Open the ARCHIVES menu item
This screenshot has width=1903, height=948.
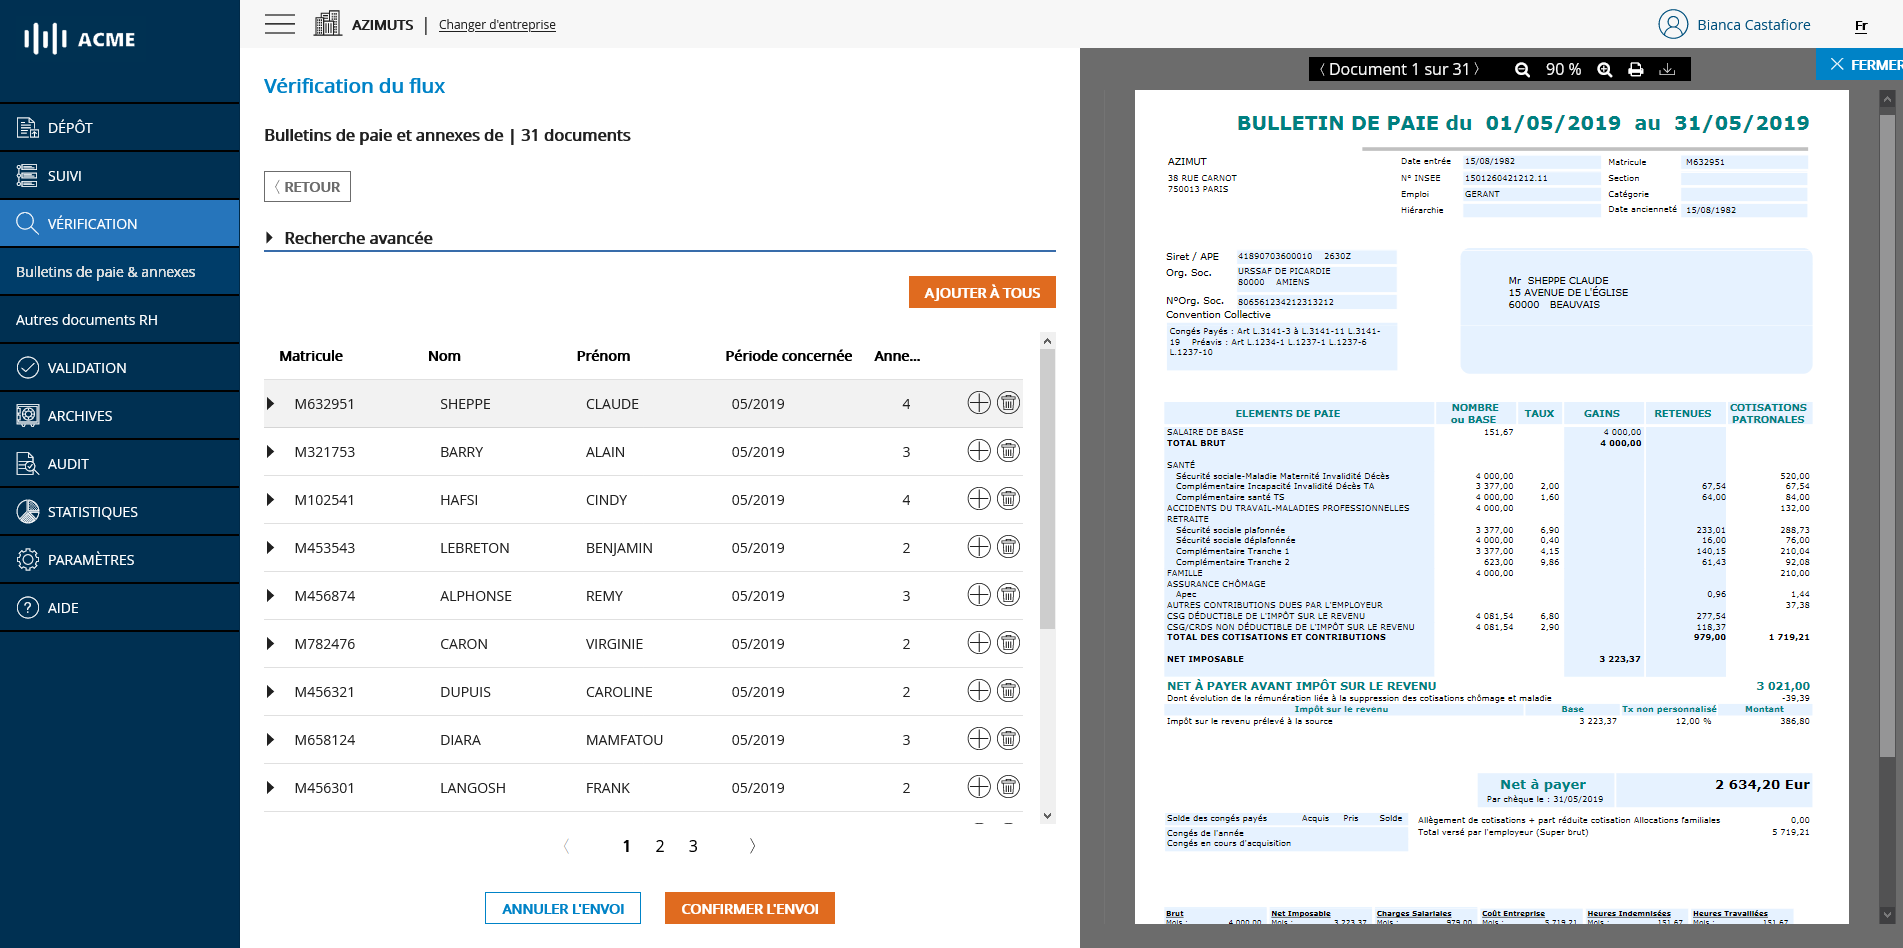click(x=80, y=416)
